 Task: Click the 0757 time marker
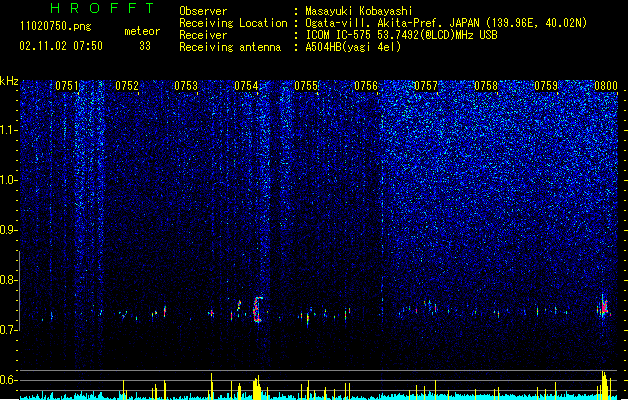pyautogui.click(x=426, y=86)
